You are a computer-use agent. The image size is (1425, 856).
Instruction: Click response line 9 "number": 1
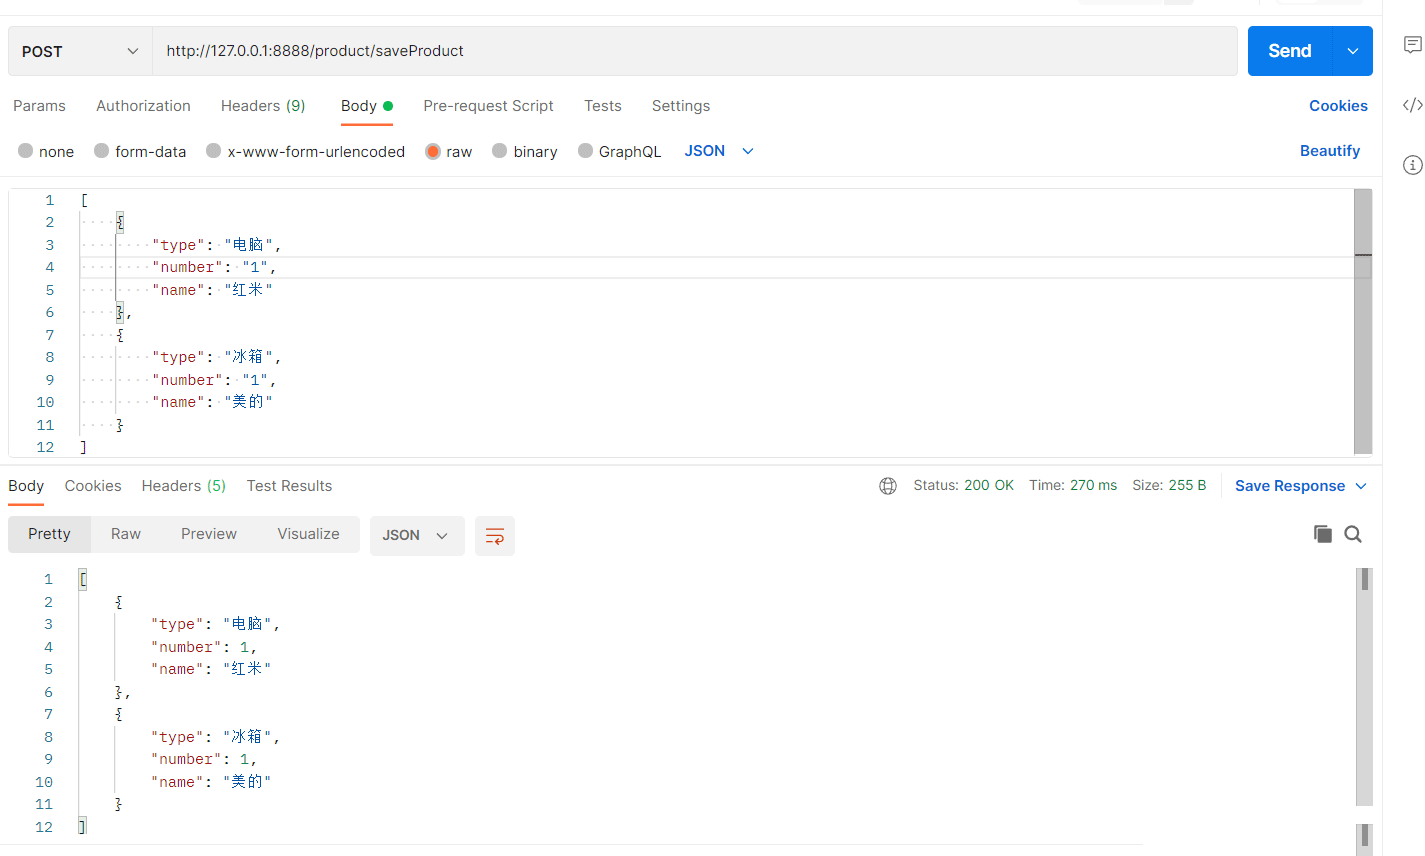click(204, 759)
